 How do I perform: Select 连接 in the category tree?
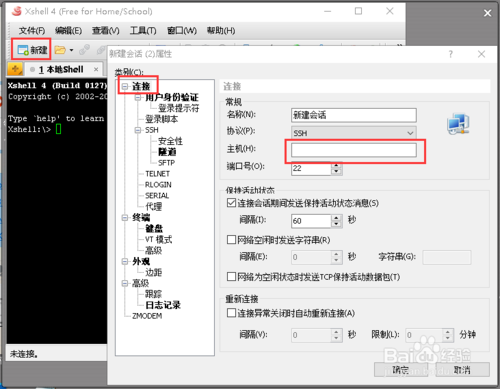(141, 87)
